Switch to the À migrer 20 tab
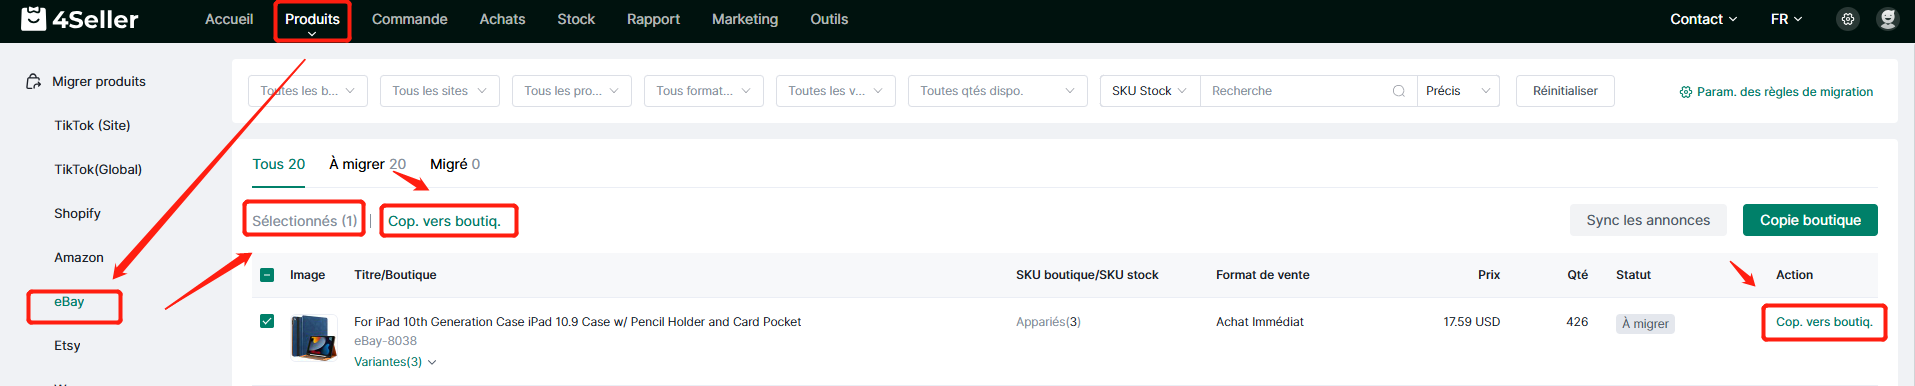 click(x=368, y=164)
